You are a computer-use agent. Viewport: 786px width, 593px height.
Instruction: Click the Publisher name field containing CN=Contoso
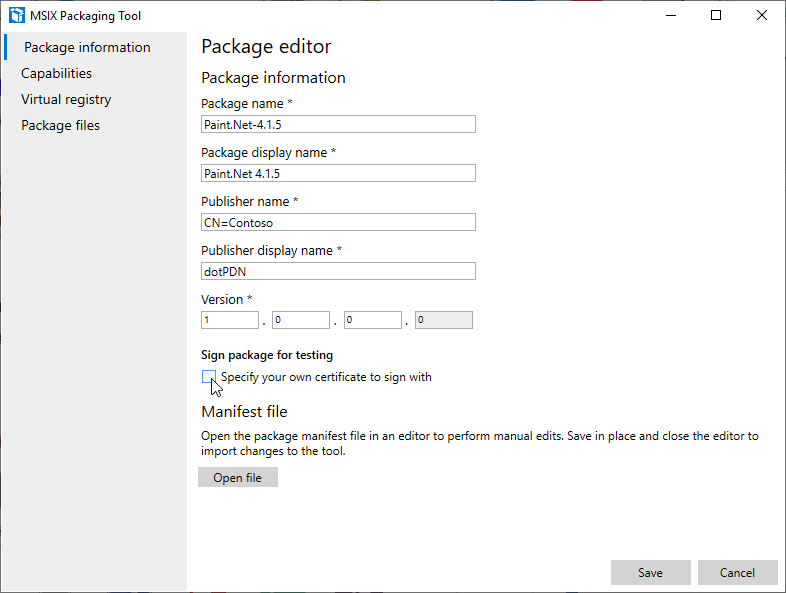[338, 222]
